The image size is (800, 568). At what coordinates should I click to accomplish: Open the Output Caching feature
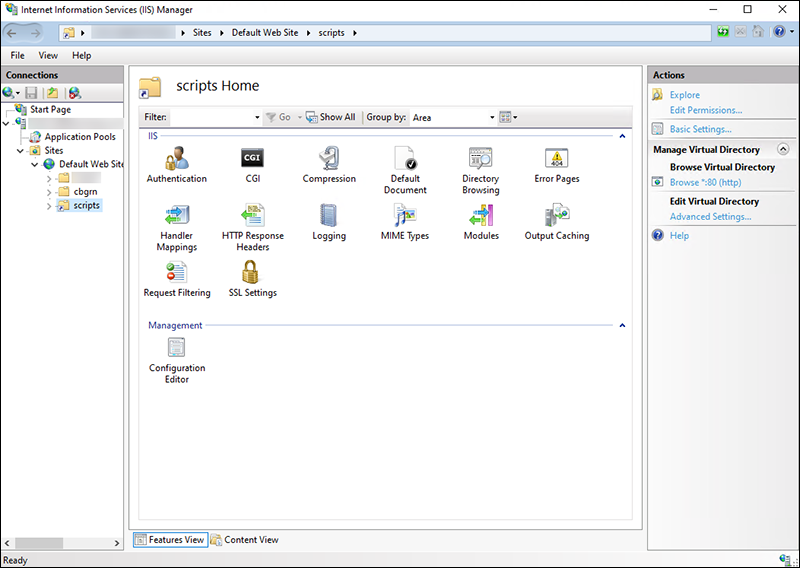[557, 222]
